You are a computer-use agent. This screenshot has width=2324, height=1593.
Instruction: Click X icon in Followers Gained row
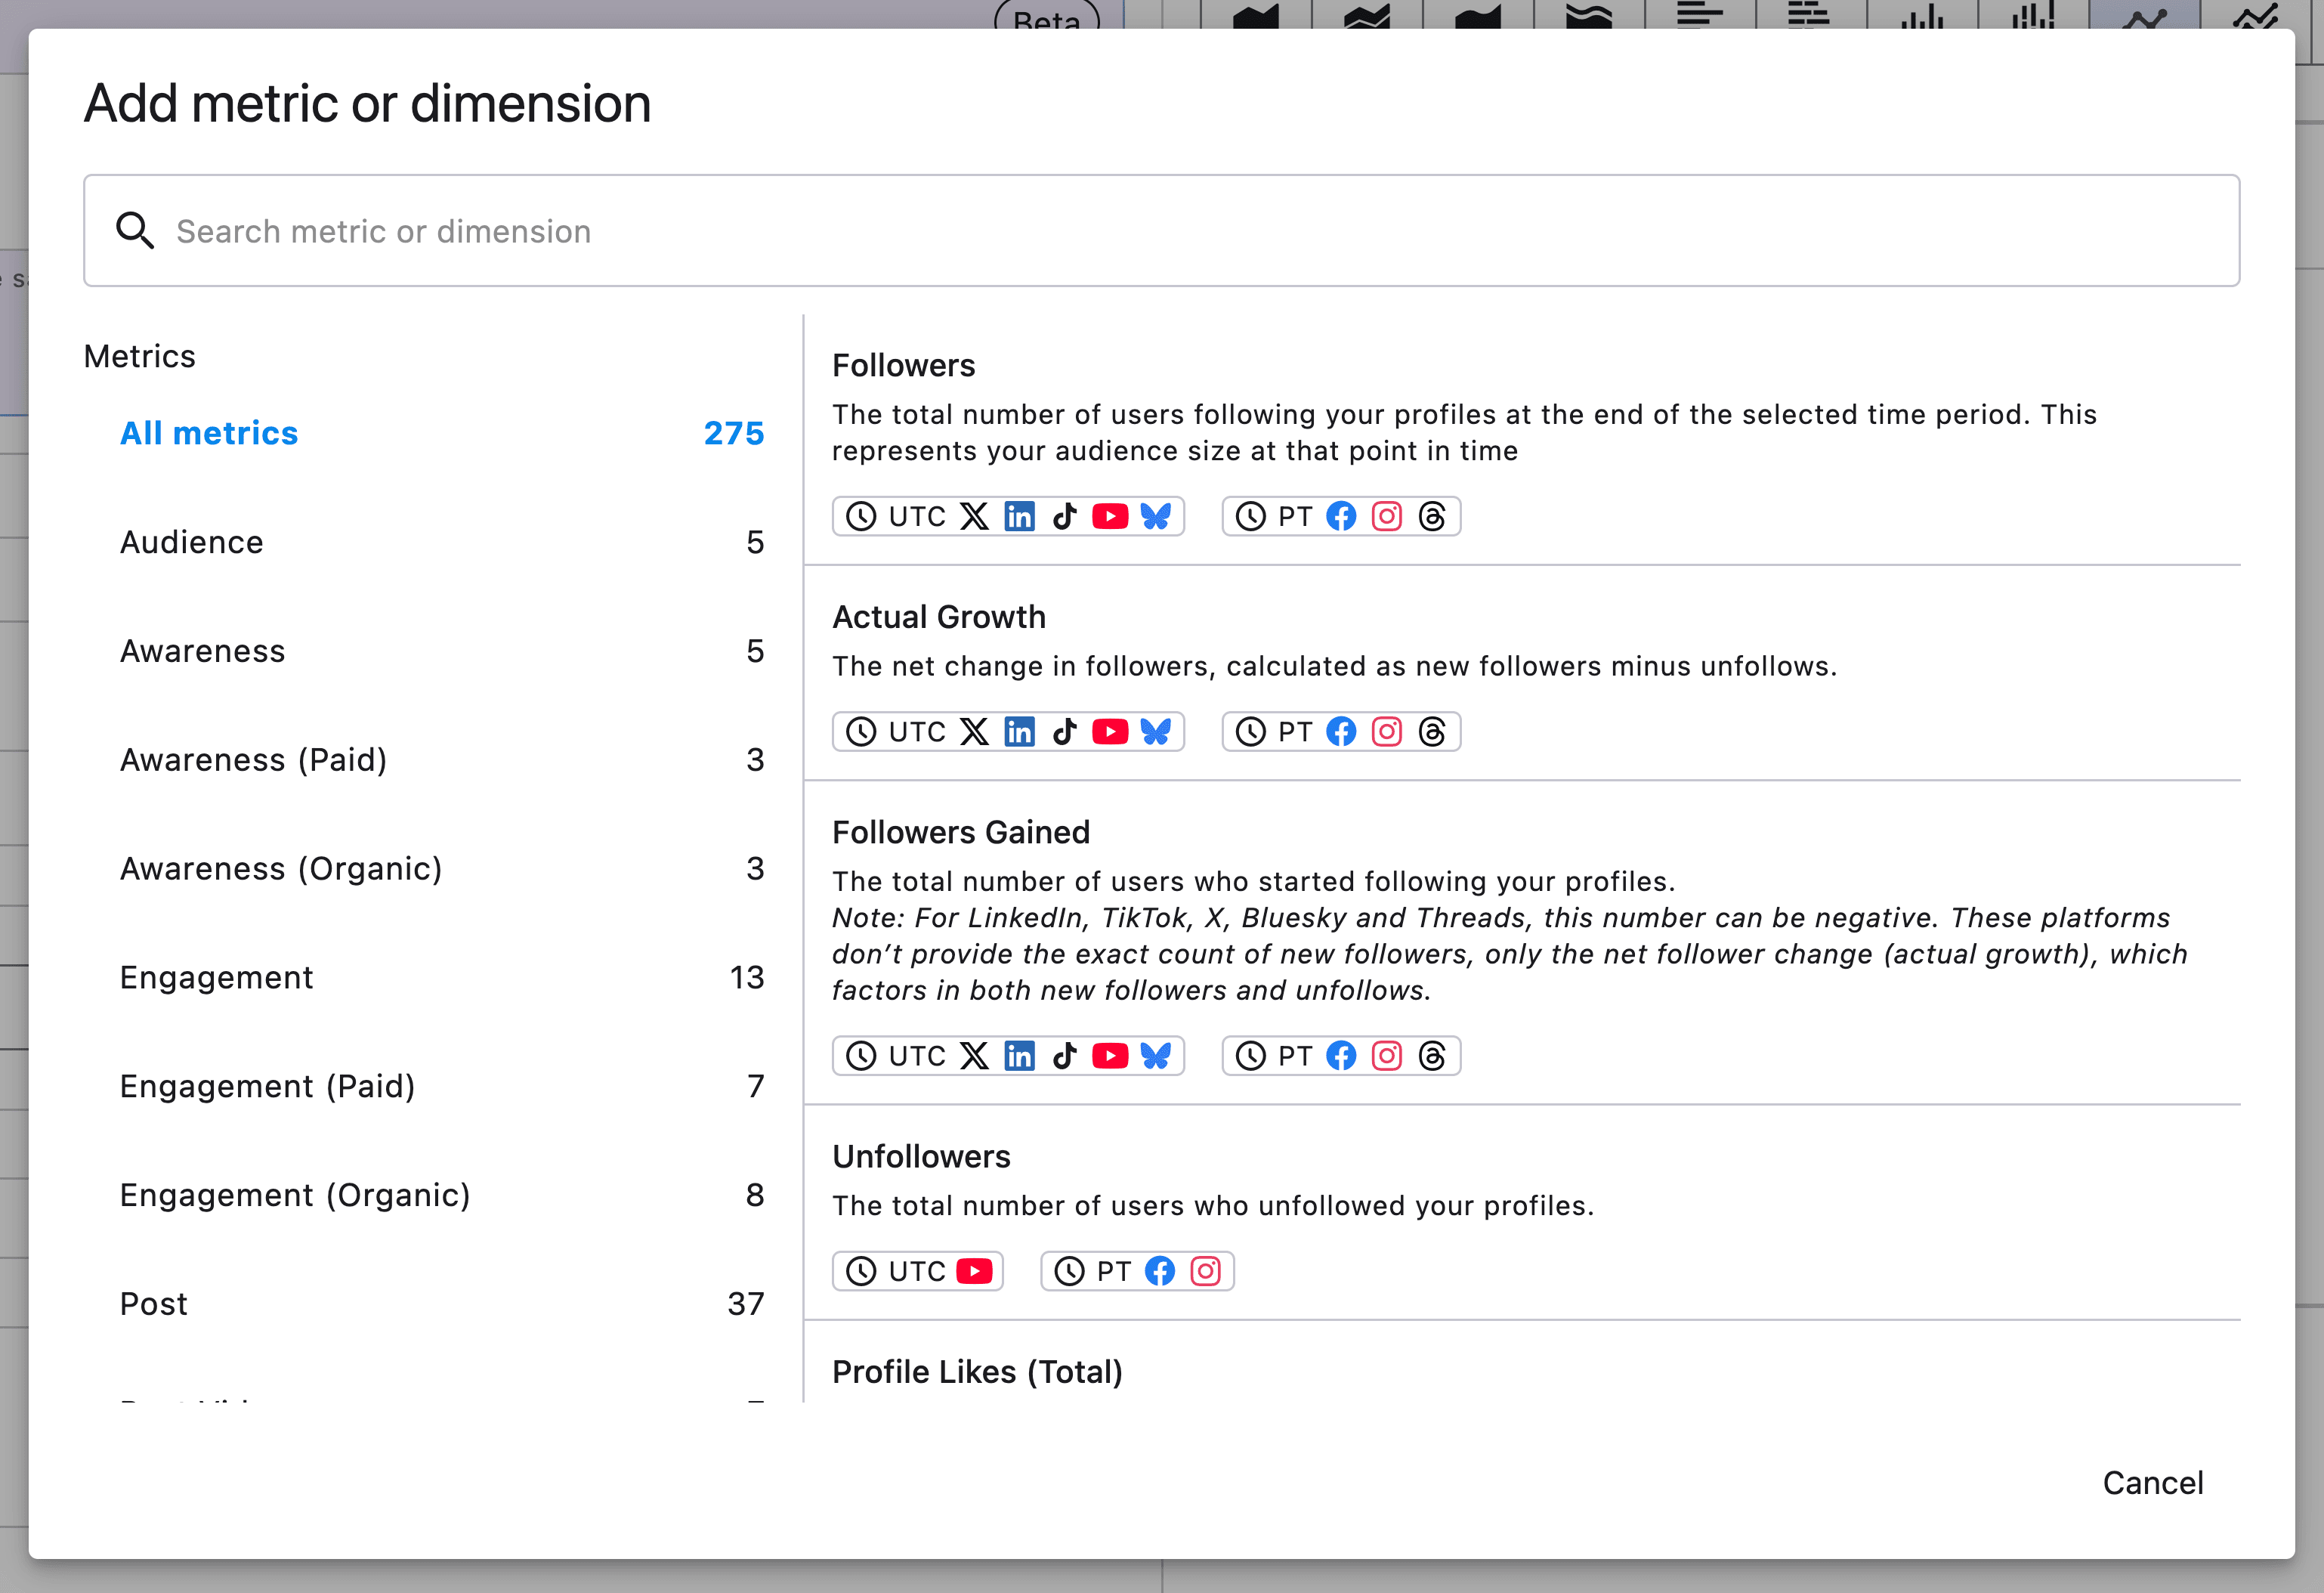(x=974, y=1056)
